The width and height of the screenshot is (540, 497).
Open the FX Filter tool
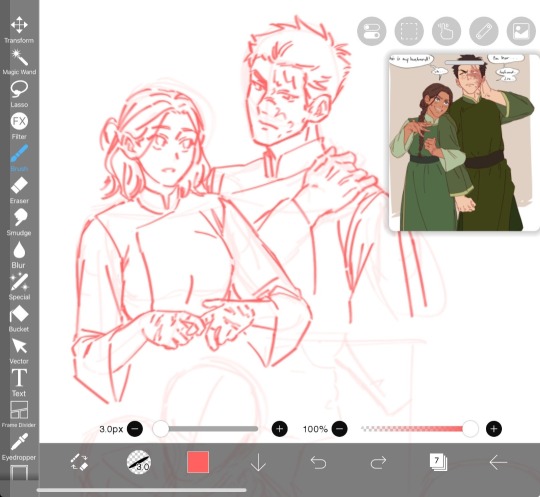coord(19,126)
